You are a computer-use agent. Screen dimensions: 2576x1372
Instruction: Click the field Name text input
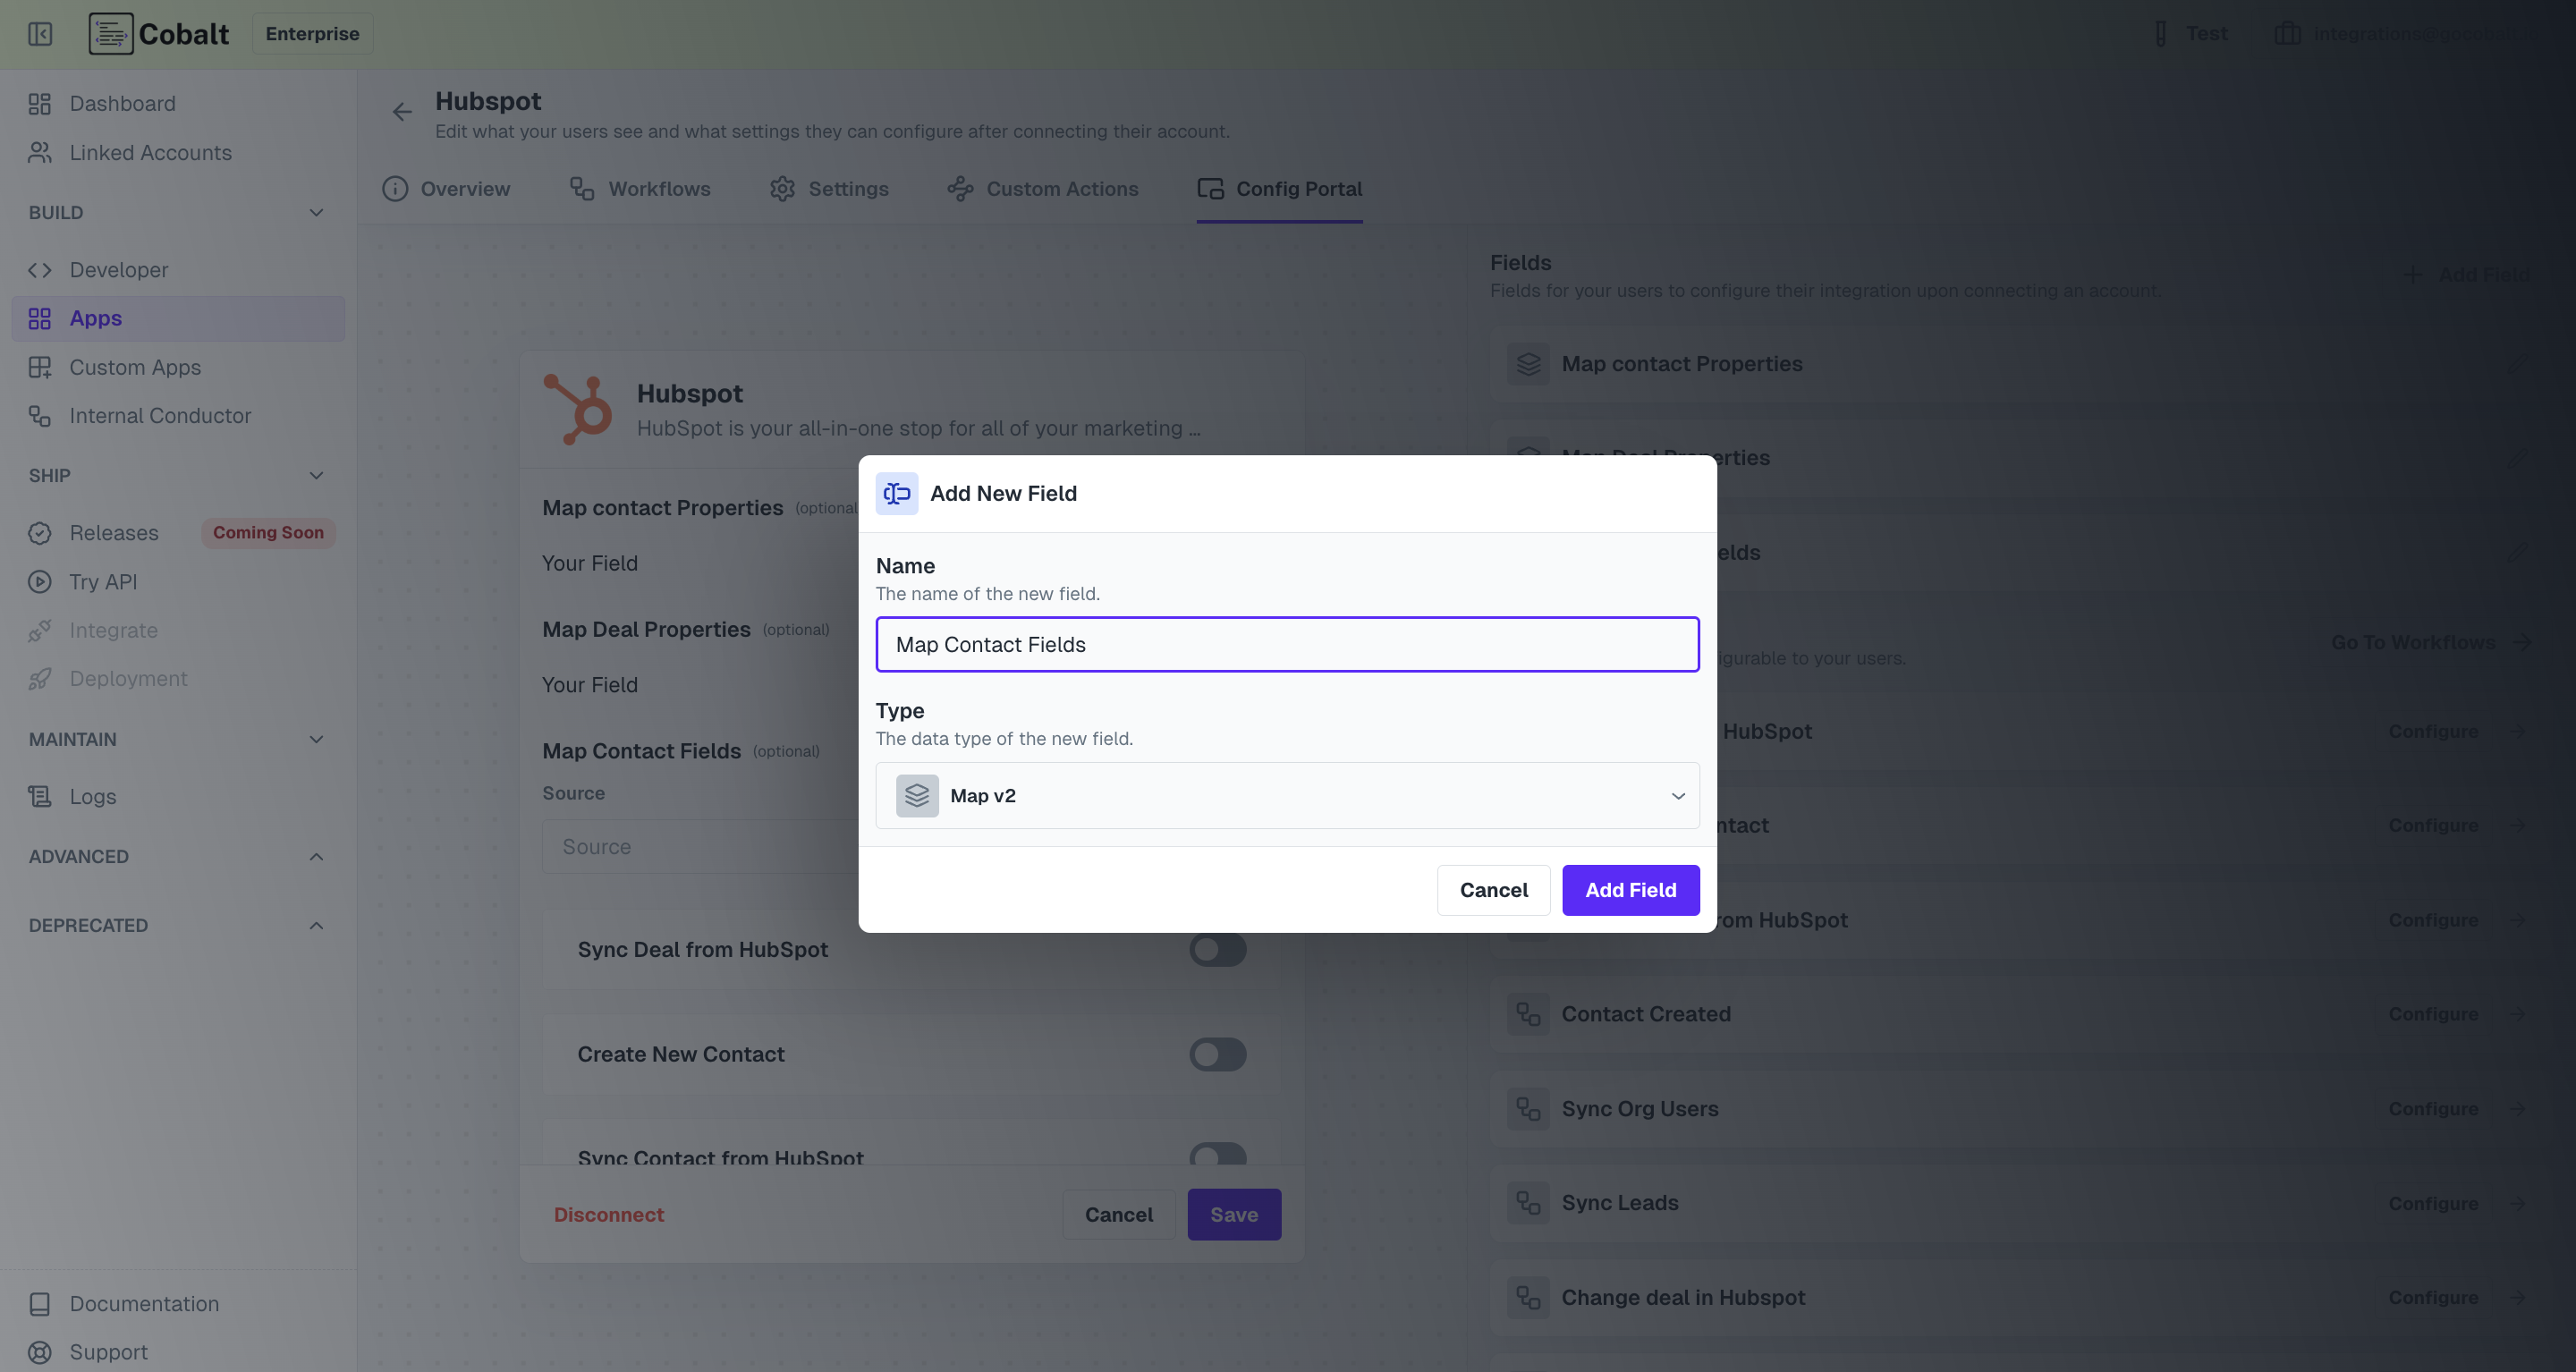coord(1287,645)
